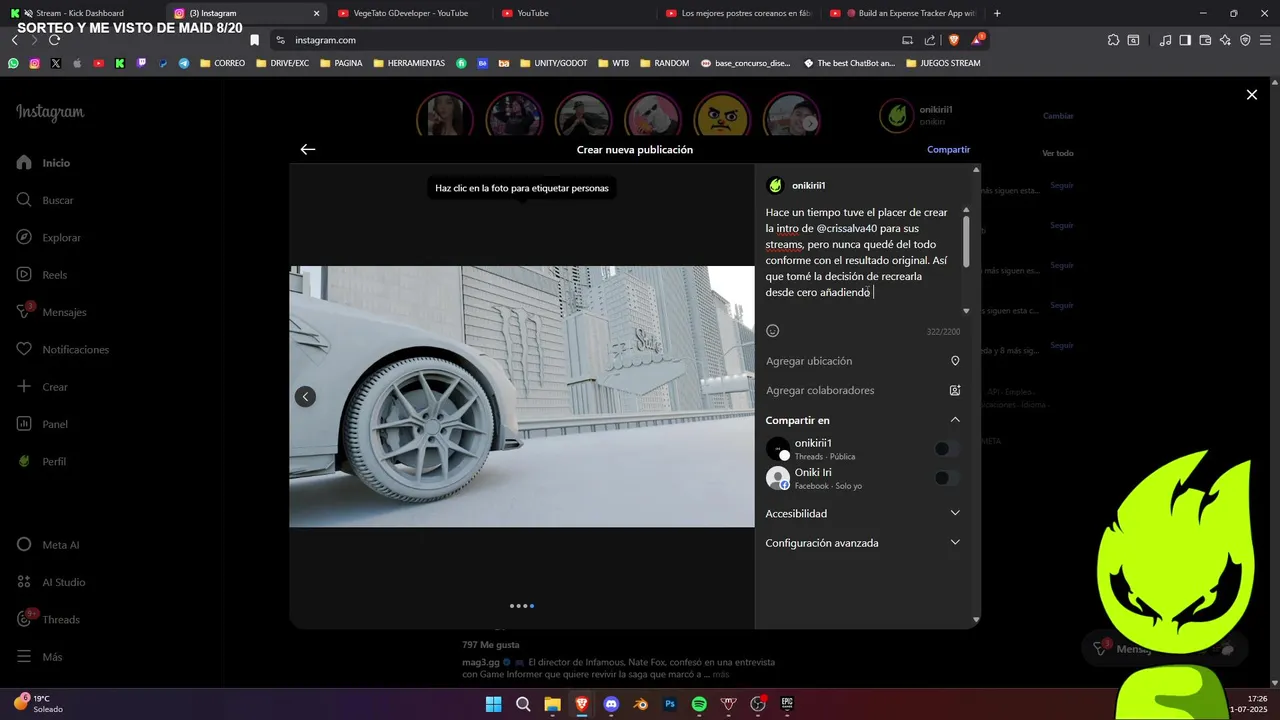Click the Instagram logo in the sidebar

(50, 112)
